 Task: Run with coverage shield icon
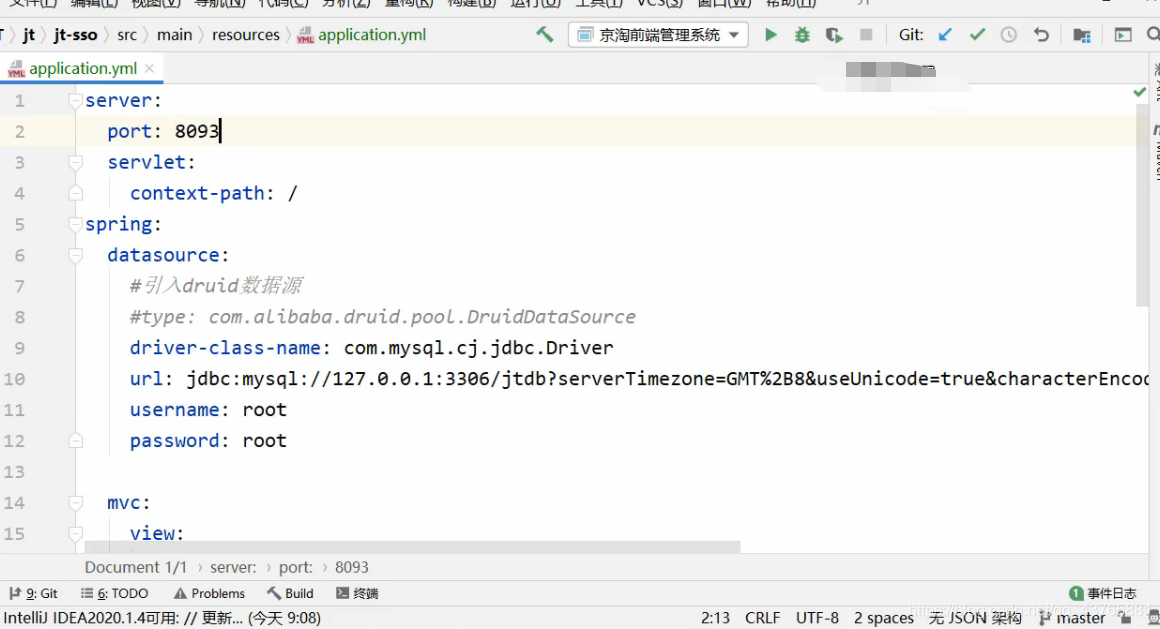click(x=834, y=35)
